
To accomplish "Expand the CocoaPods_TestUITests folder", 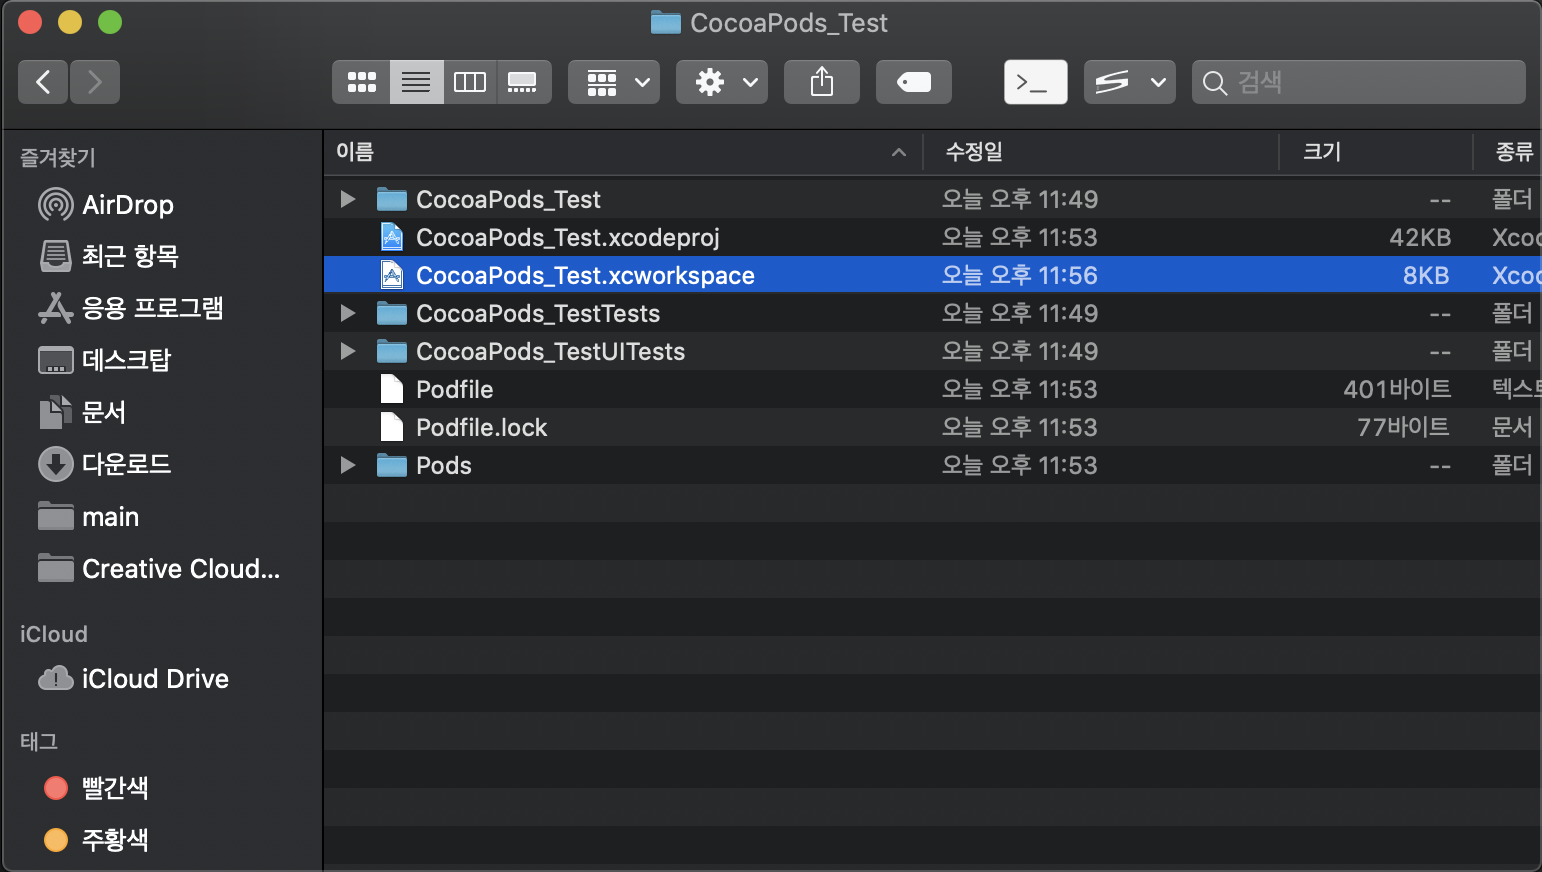I will (x=347, y=351).
